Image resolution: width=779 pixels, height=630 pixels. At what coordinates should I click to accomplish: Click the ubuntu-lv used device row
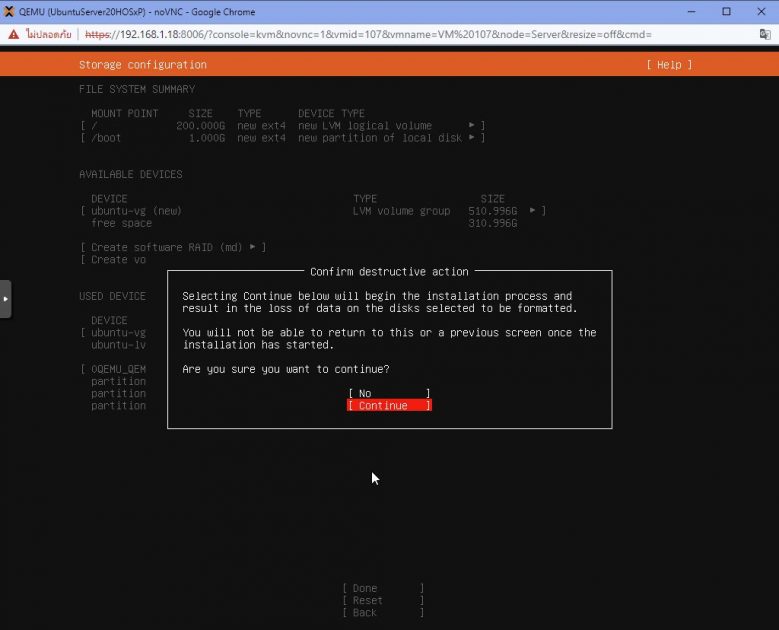[118, 345]
